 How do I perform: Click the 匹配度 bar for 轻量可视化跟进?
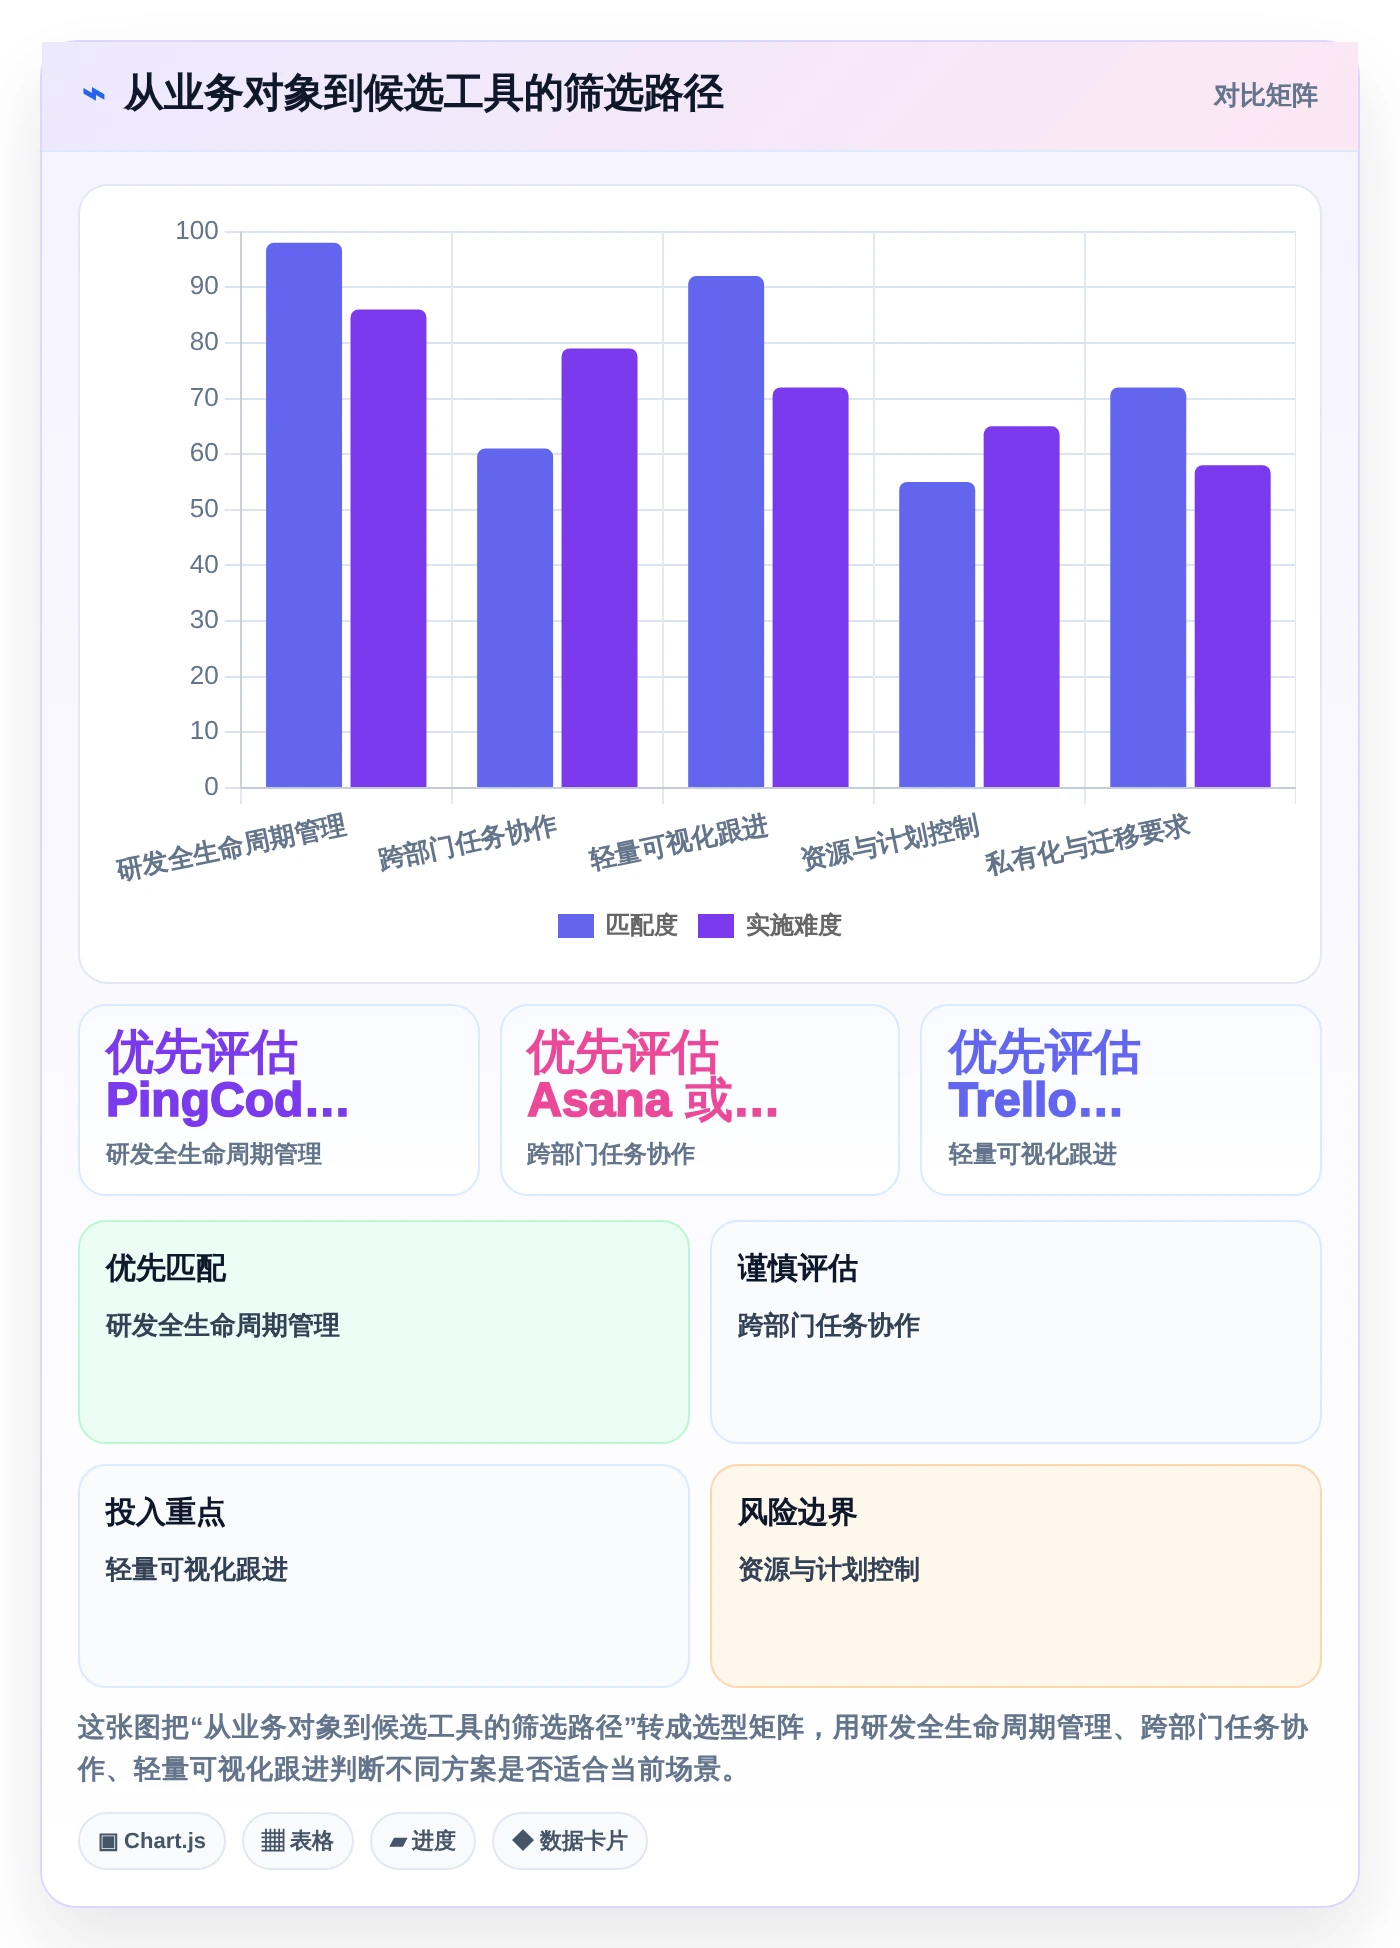click(726, 531)
